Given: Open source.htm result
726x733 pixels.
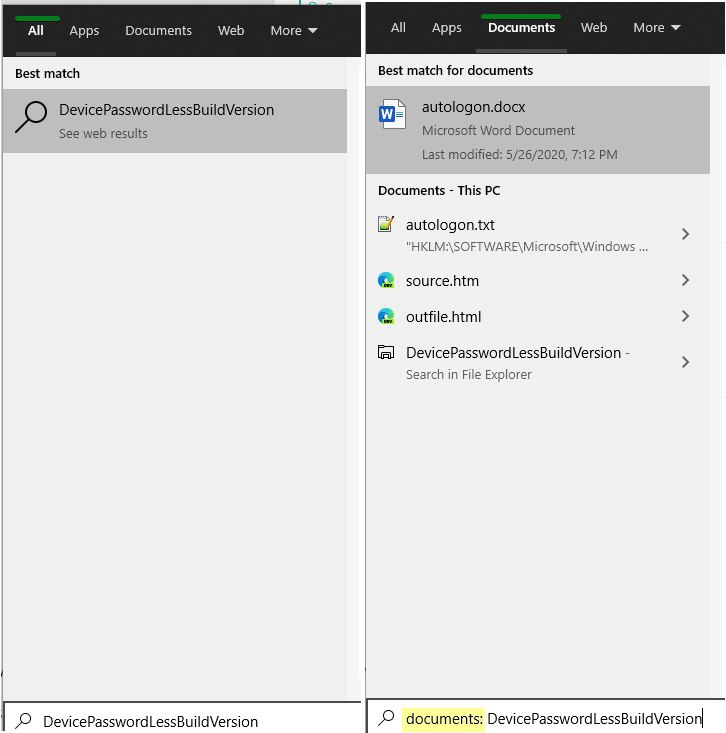Looking at the screenshot, I should click(538, 280).
